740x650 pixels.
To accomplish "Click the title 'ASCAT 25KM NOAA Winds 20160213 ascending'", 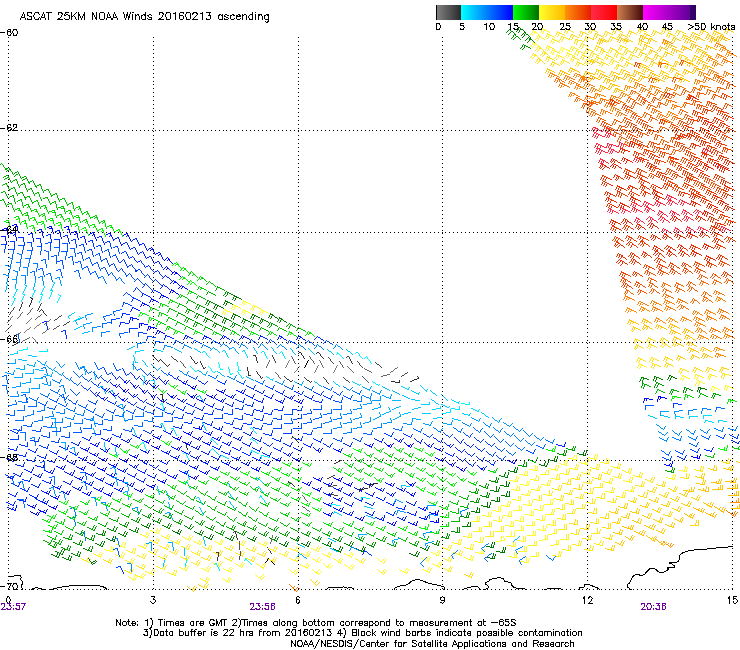I will point(144,17).
